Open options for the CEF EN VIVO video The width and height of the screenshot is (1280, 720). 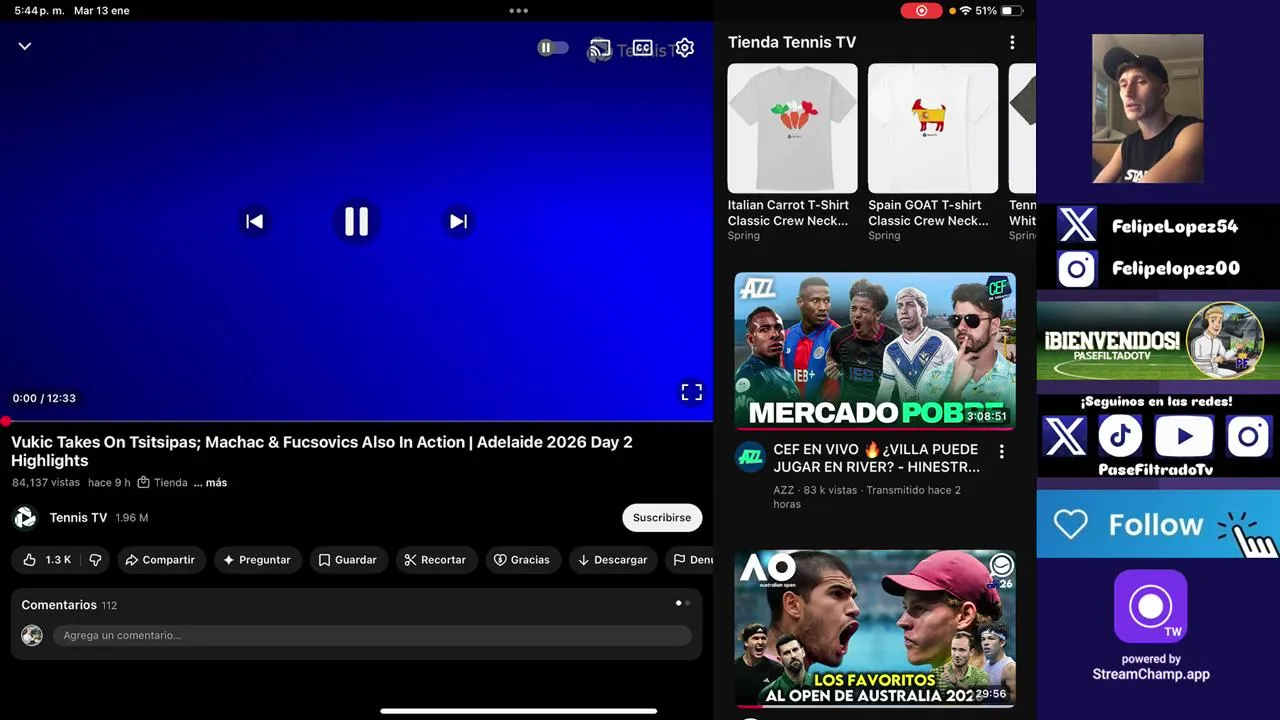(1001, 452)
